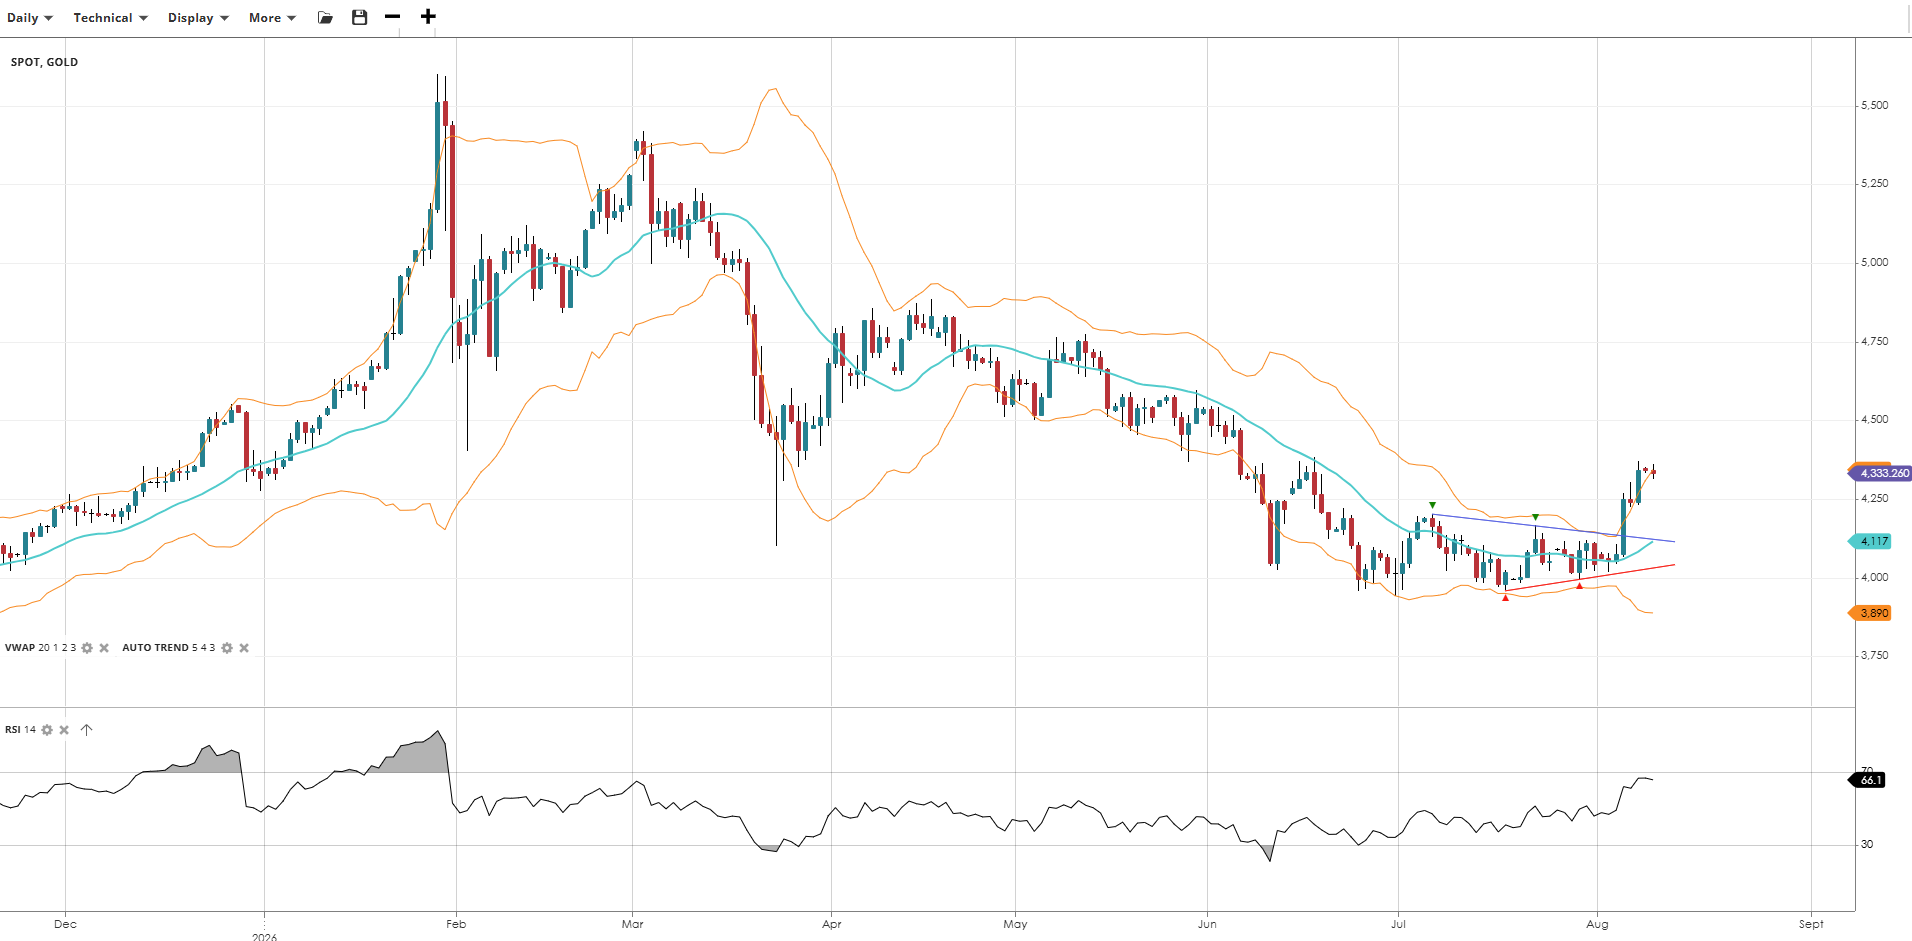The height and width of the screenshot is (941, 1912).
Task: Zoom in with the plus icon
Action: click(428, 17)
